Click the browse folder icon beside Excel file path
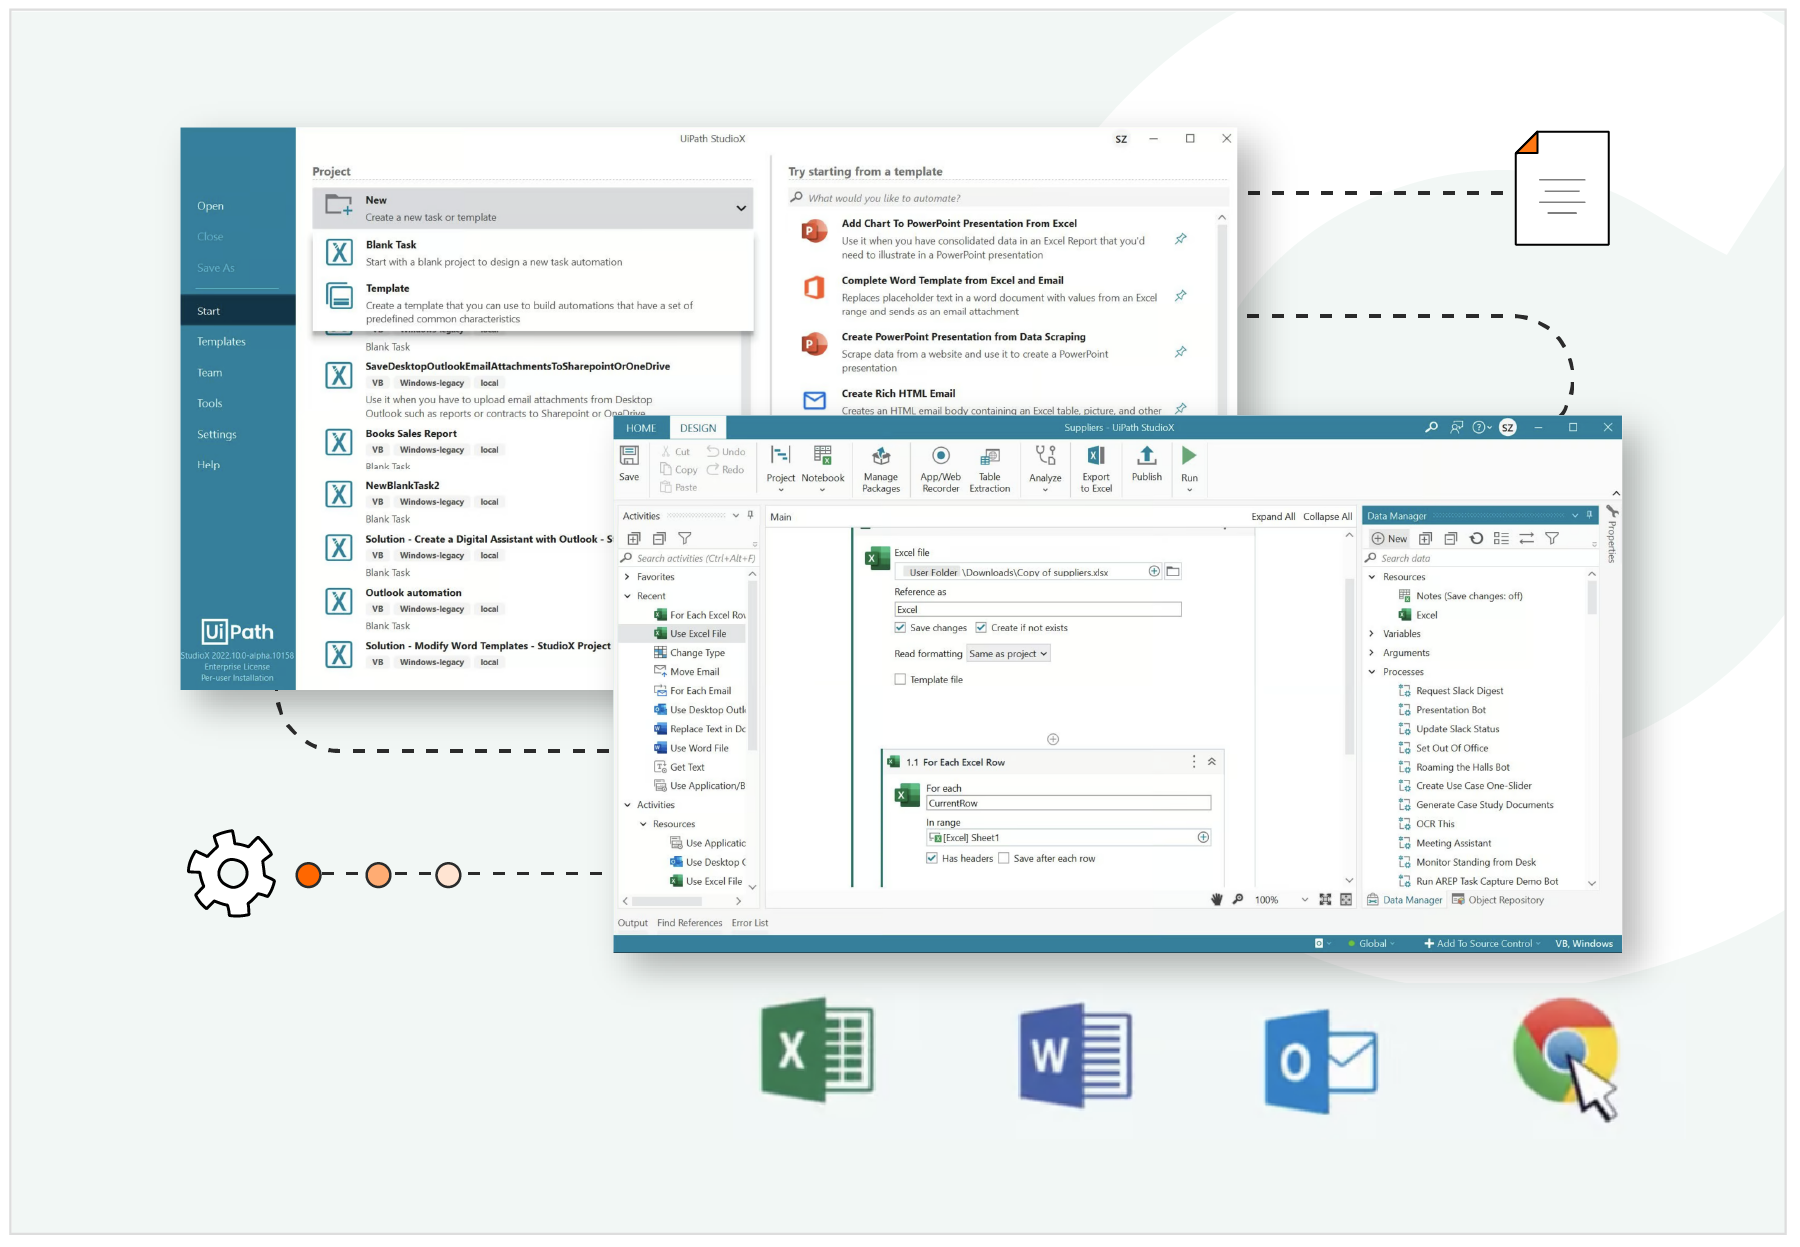This screenshot has height=1247, width=1800. [1173, 571]
